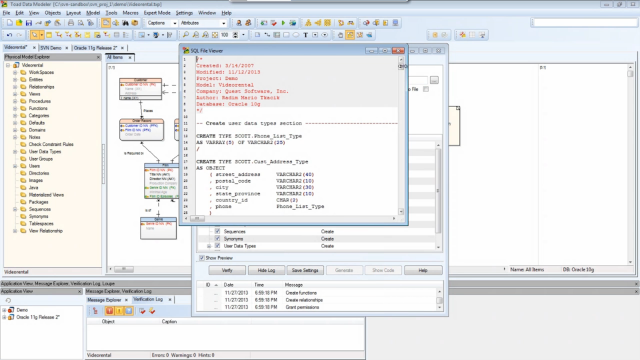640x360 pixels.
Task: Click the 'Grant permissions' log message
Action: point(302,307)
